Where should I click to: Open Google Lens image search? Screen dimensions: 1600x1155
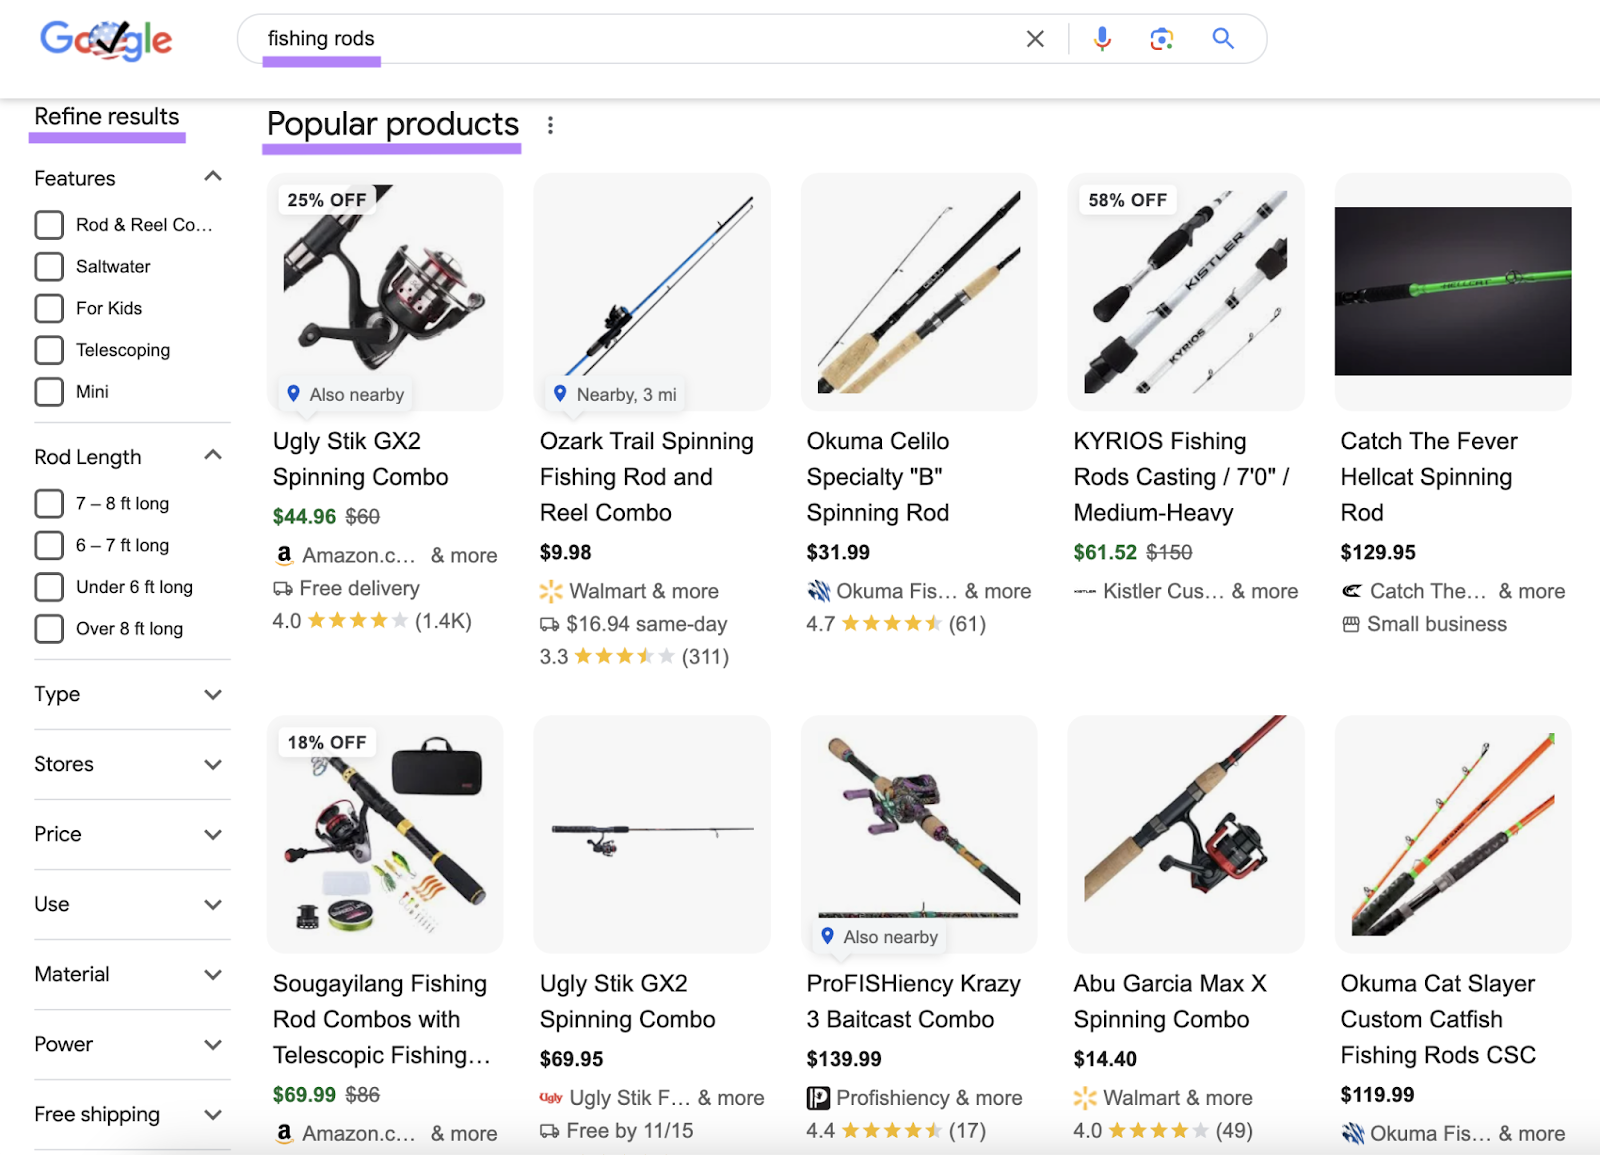(1161, 38)
